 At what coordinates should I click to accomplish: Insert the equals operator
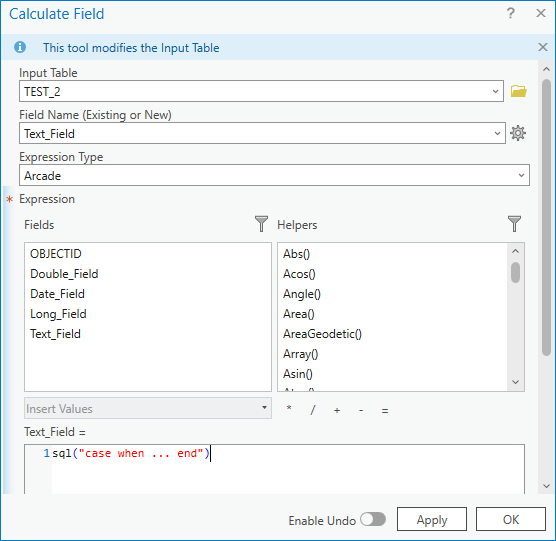tap(385, 411)
